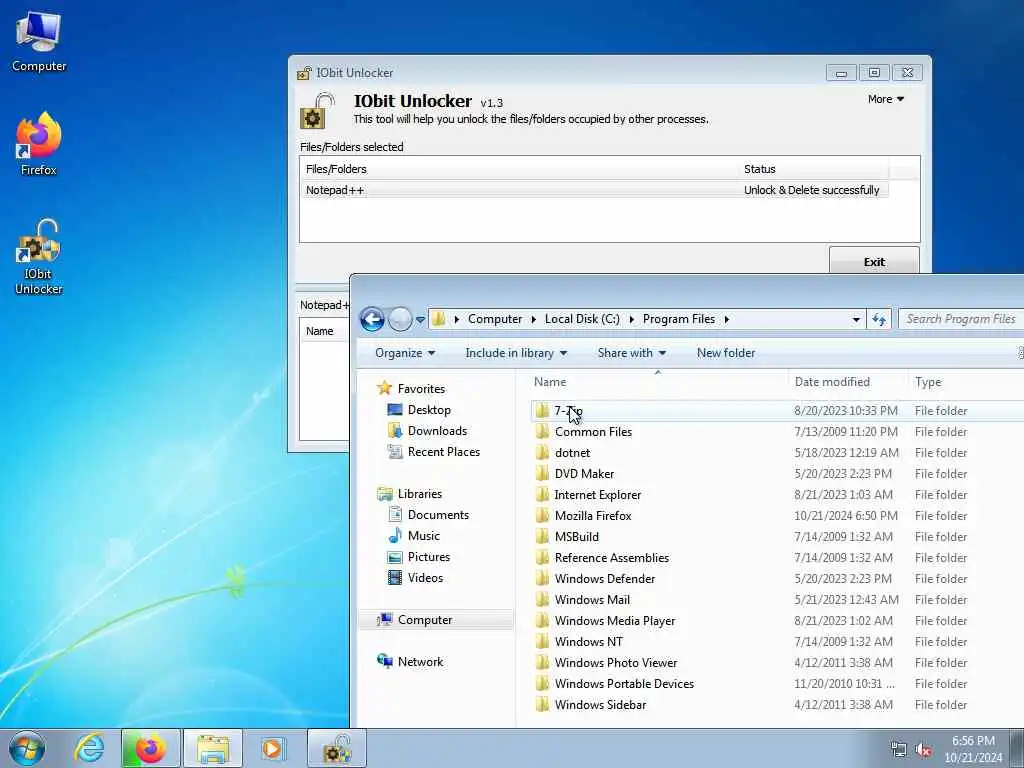Launch the Firefox desktop shortcut
Screen dimensions: 1024x768
click(39, 145)
